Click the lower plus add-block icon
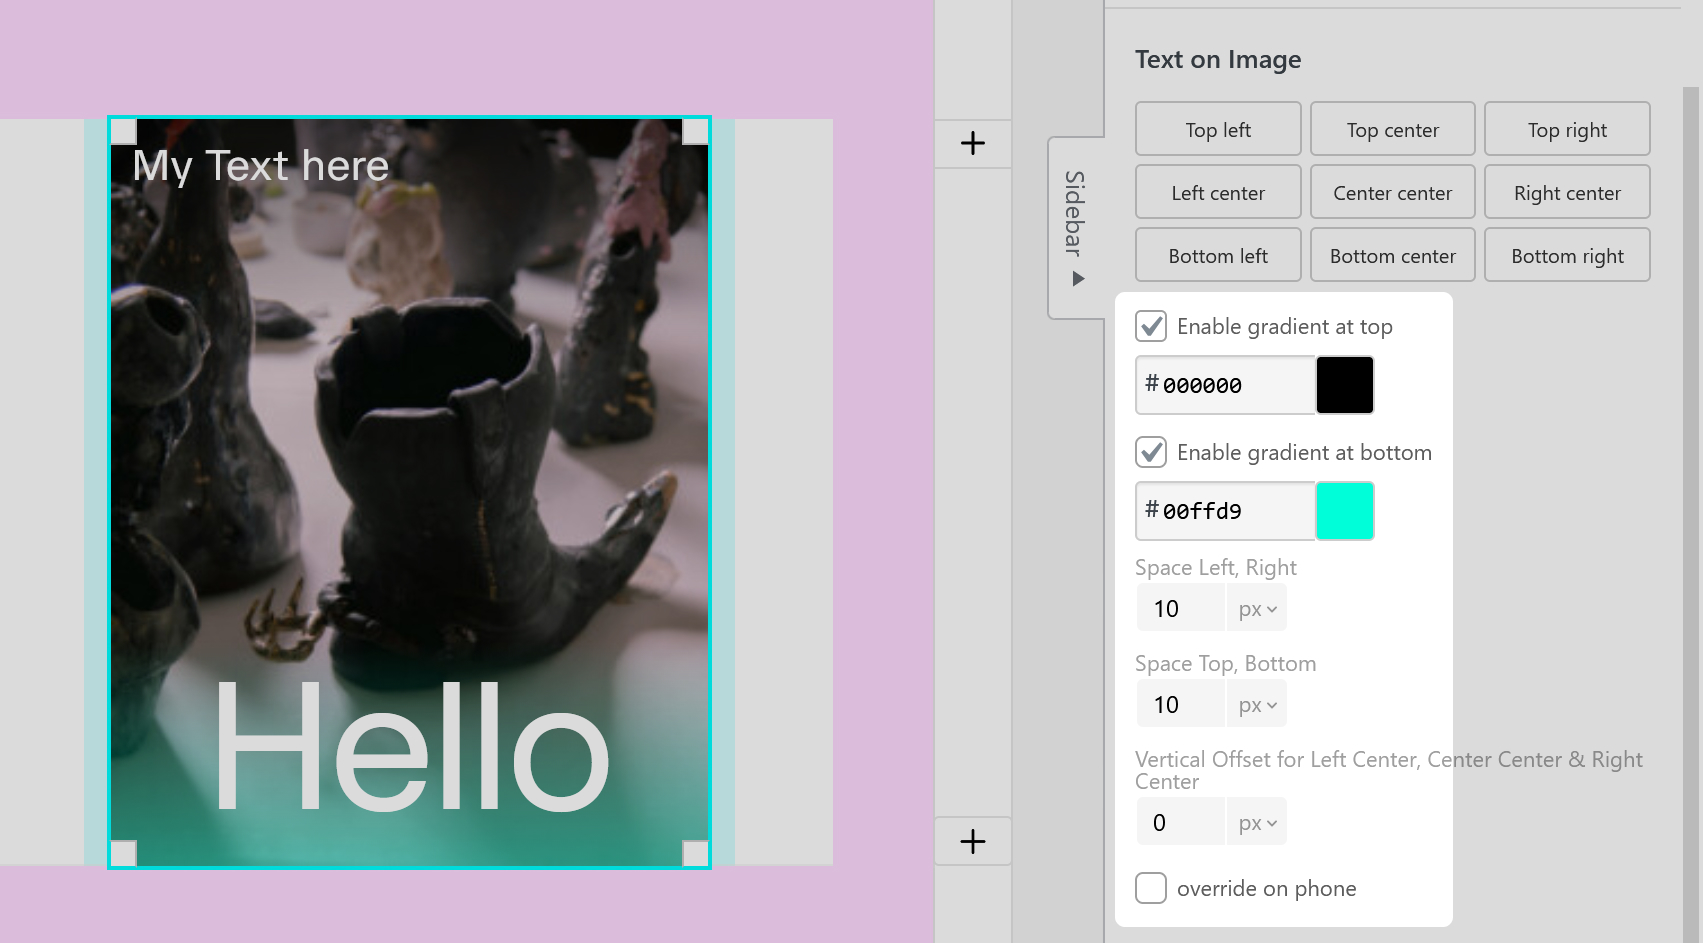Image resolution: width=1703 pixels, height=943 pixels. tap(972, 842)
